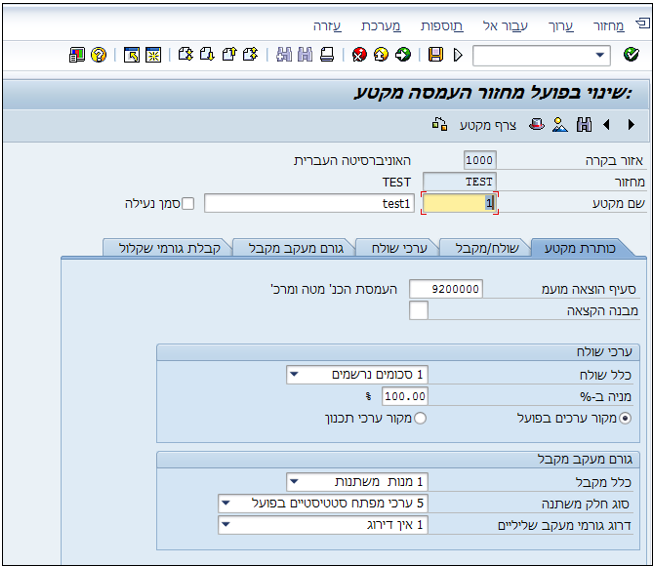Switch to גורם מעקב מקבל tab
Screen dimensions: 657x570
click(x=296, y=248)
